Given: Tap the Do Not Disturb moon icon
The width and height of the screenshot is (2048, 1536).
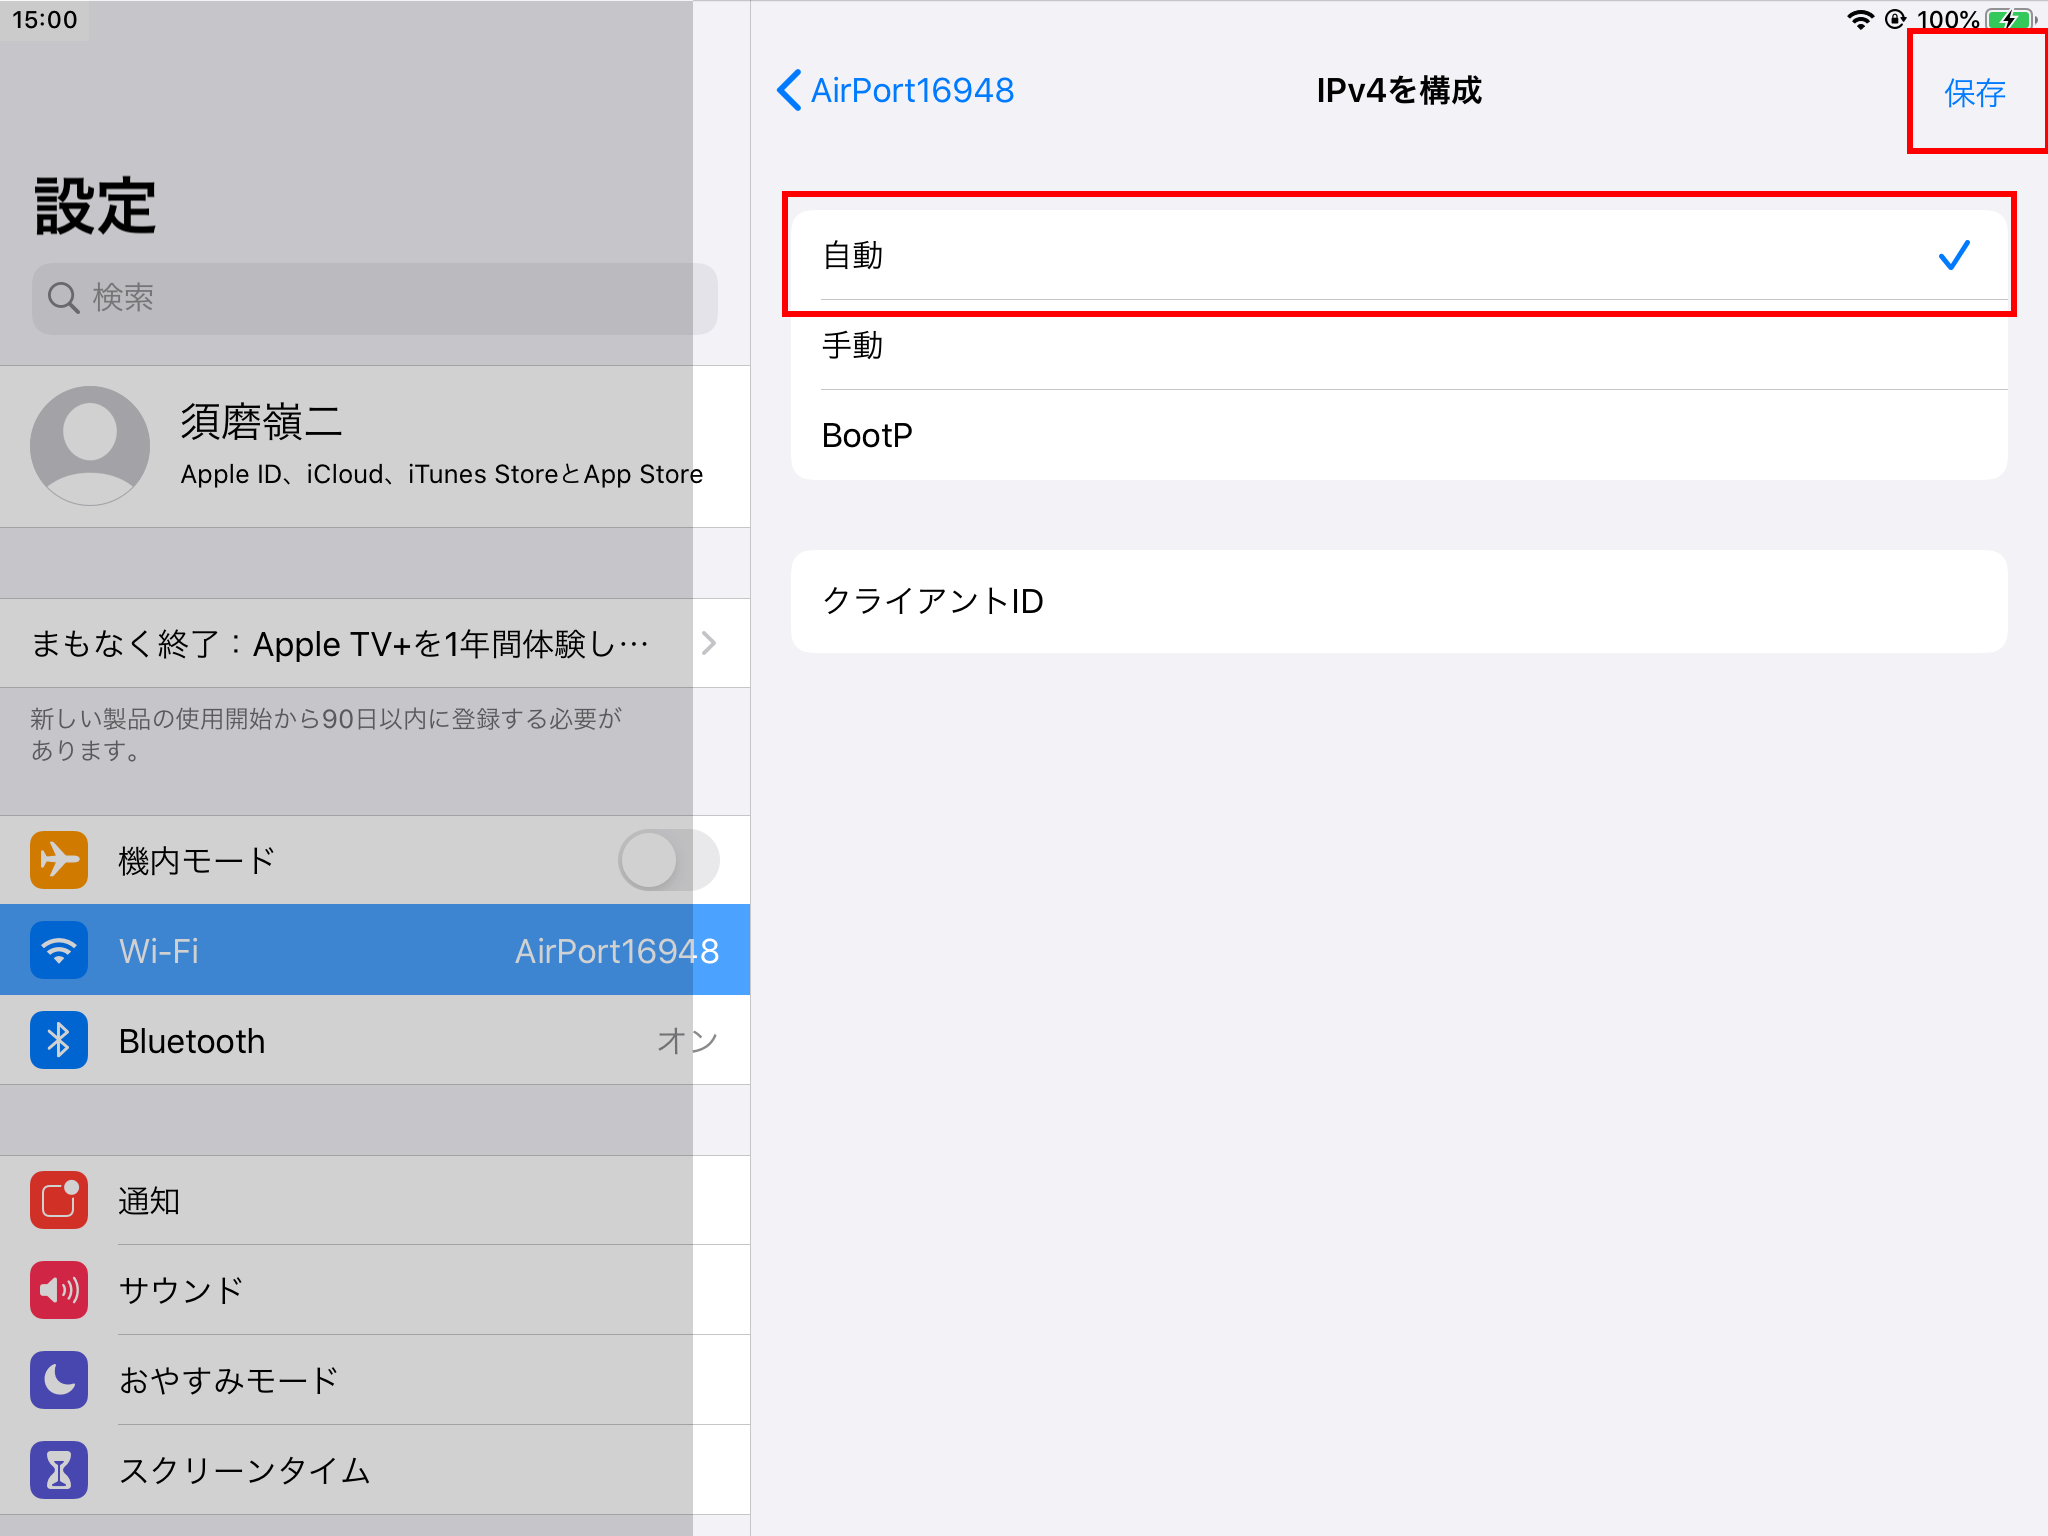Looking at the screenshot, I should 59,1380.
